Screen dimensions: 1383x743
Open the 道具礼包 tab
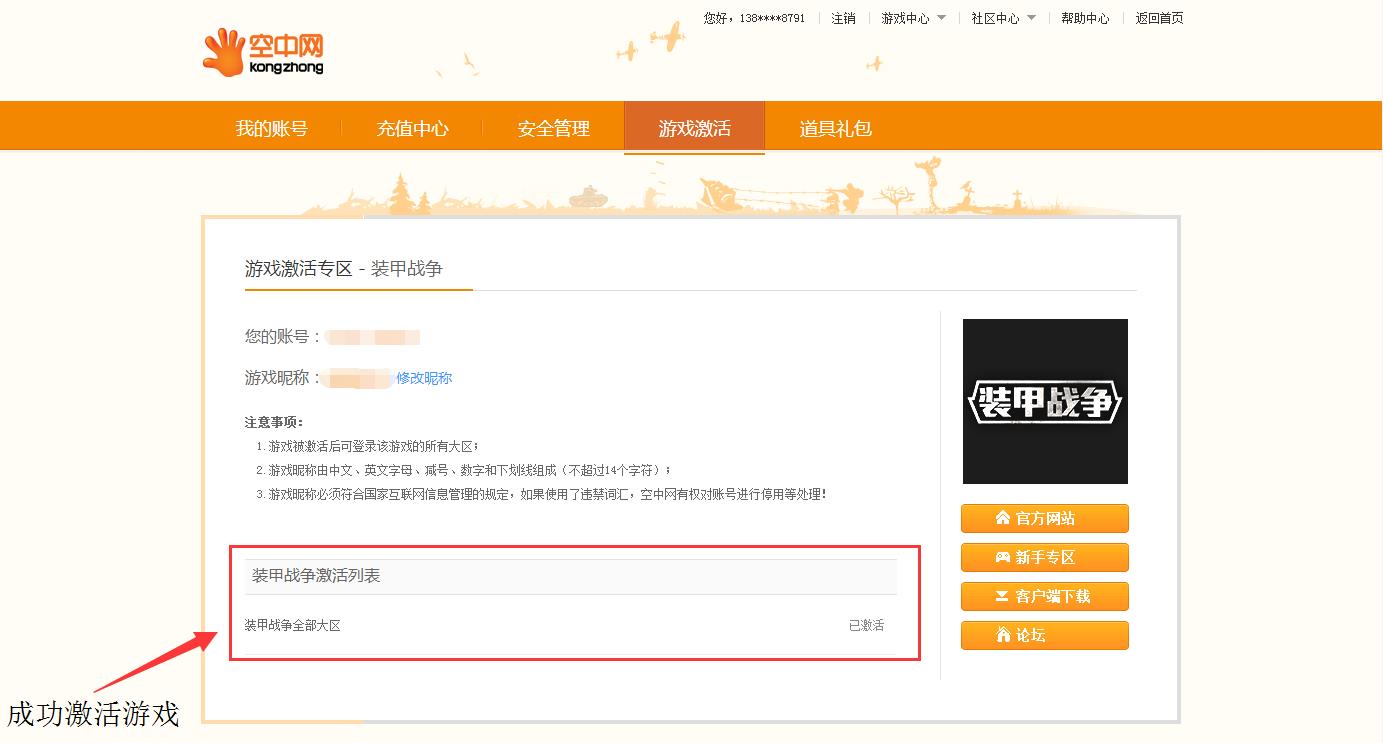coord(835,128)
